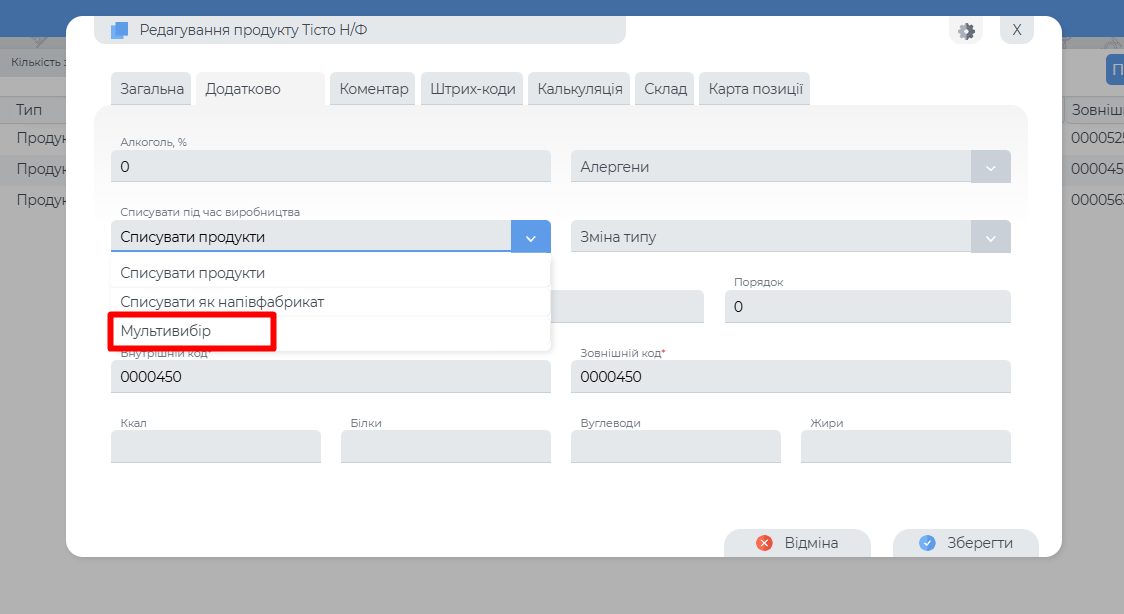Choose the Мультивибір option
The width and height of the screenshot is (1124, 614).
click(x=166, y=331)
